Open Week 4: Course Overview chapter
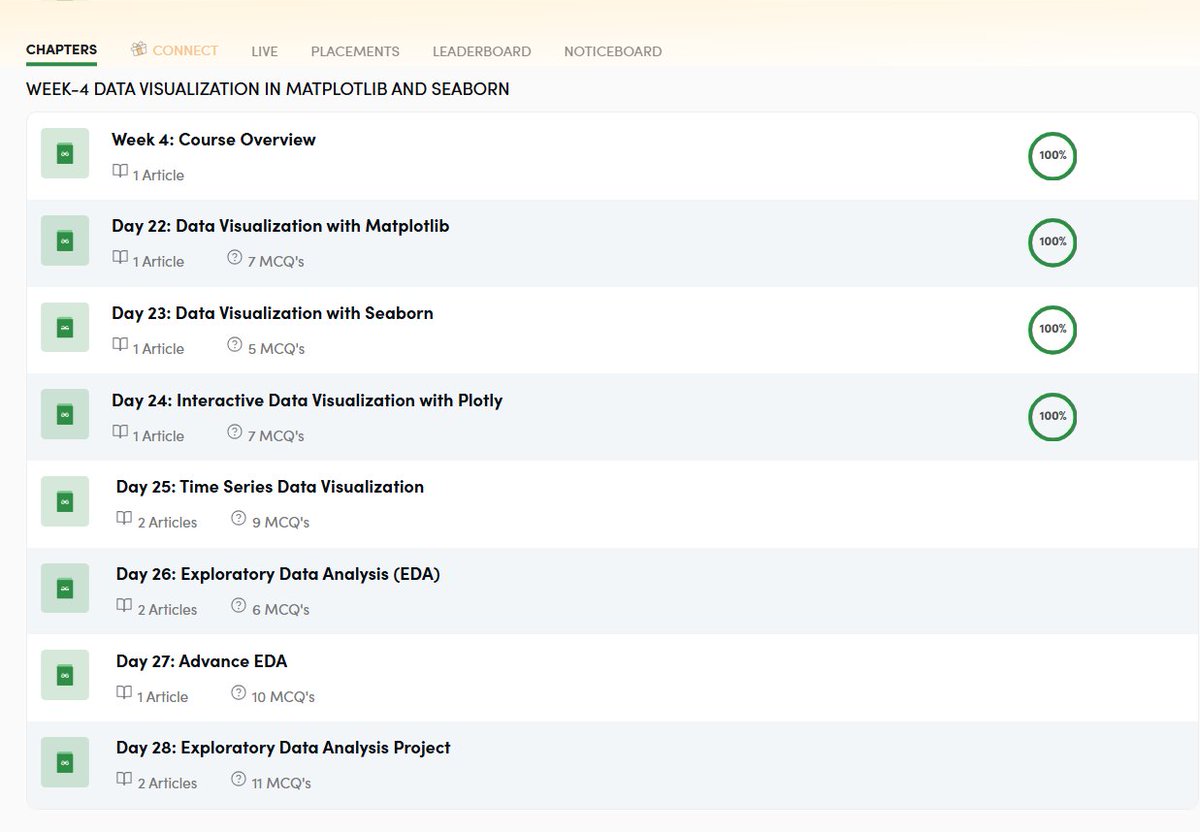 pyautogui.click(x=213, y=140)
